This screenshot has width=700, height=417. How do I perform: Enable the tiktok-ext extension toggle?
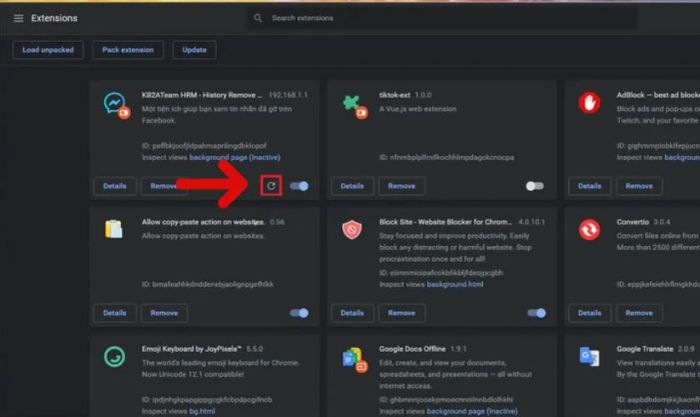(535, 186)
